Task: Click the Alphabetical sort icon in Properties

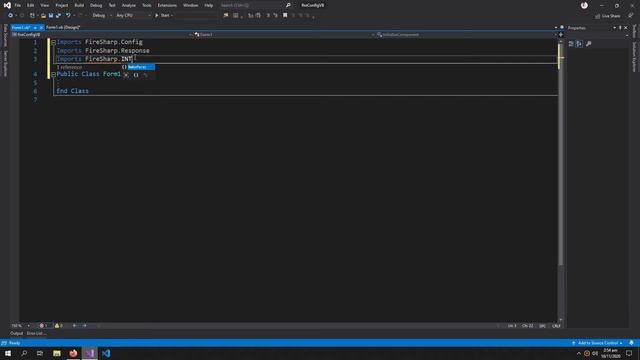Action: tap(579, 44)
